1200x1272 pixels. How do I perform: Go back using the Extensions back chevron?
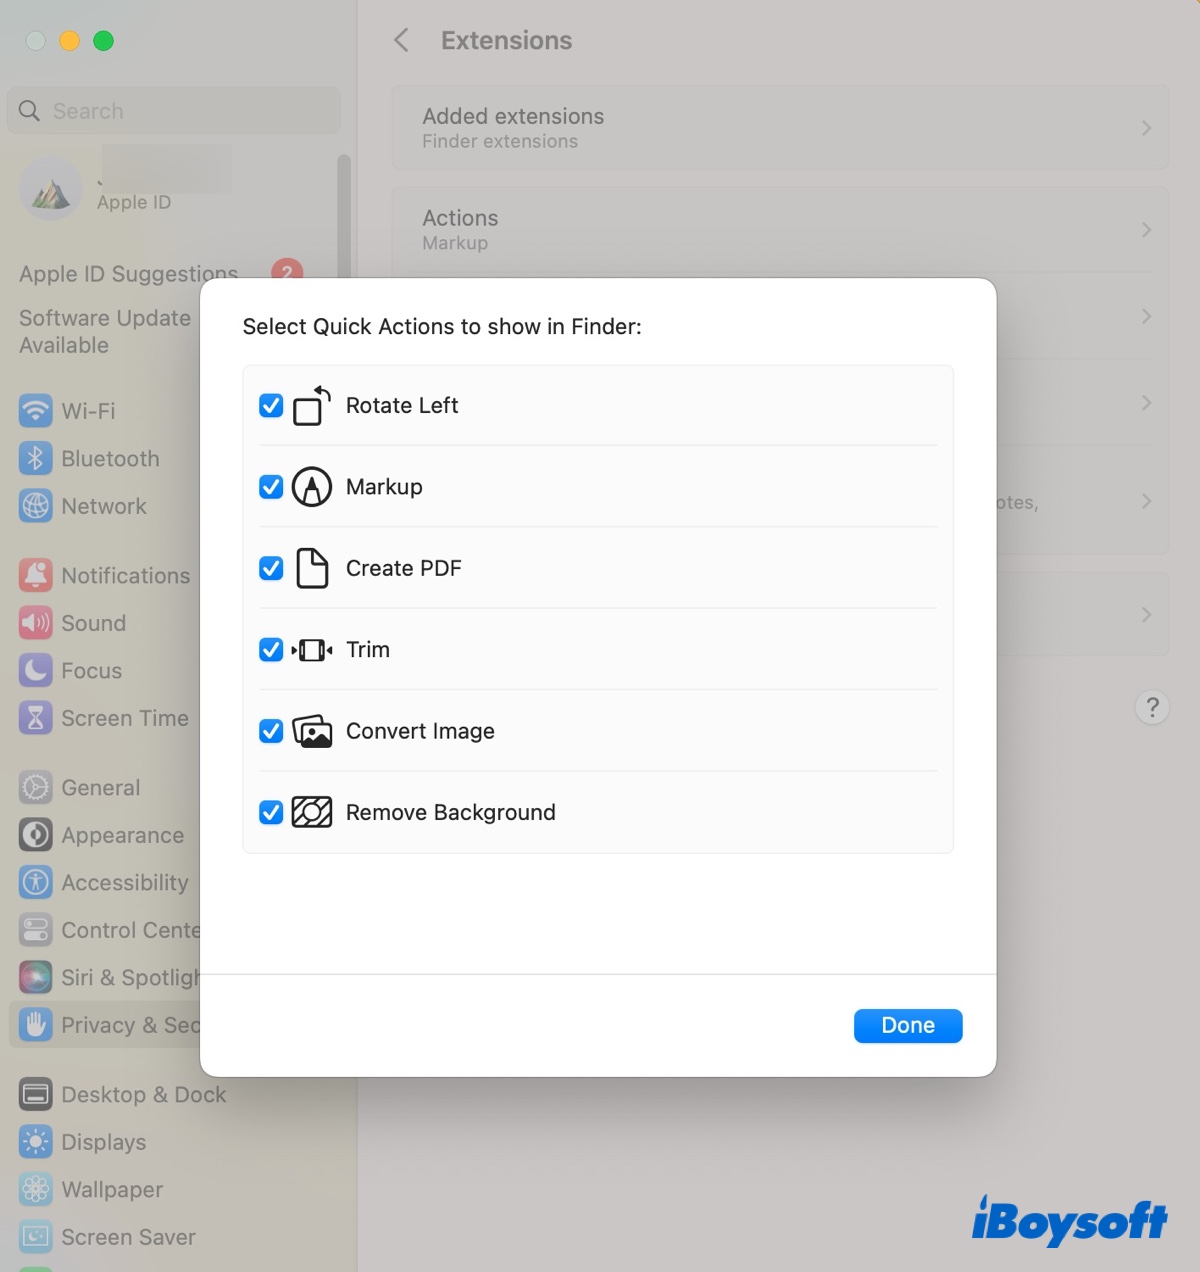400,40
